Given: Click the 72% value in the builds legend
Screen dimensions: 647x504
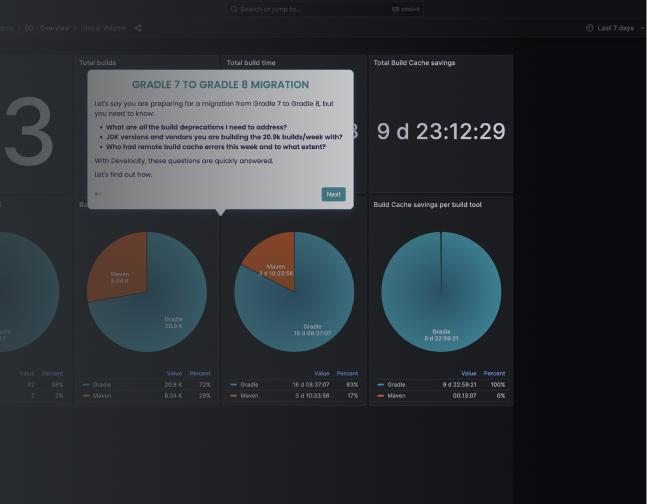Looking at the screenshot, I should pyautogui.click(x=205, y=385).
